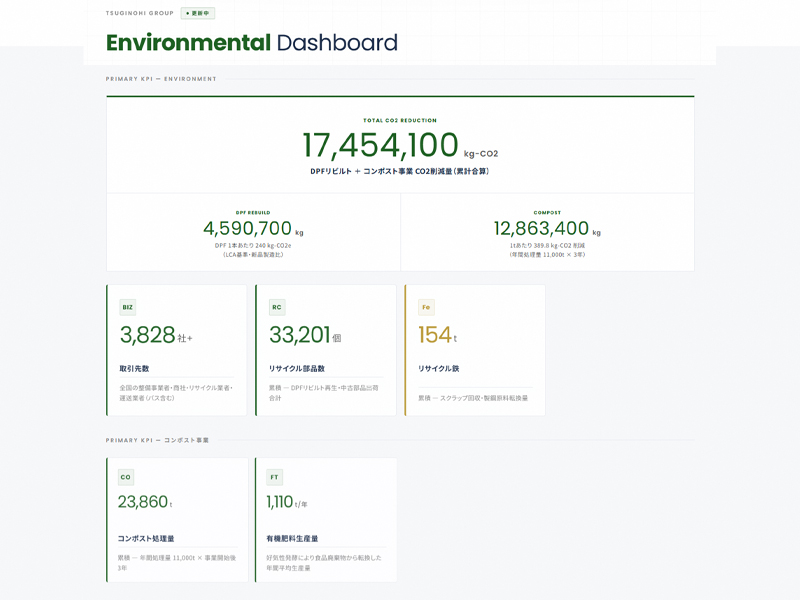This screenshot has width=800, height=600.
Task: Click the PRIMARY KPI — ENVIRONMENT section header
Action: coord(161,79)
